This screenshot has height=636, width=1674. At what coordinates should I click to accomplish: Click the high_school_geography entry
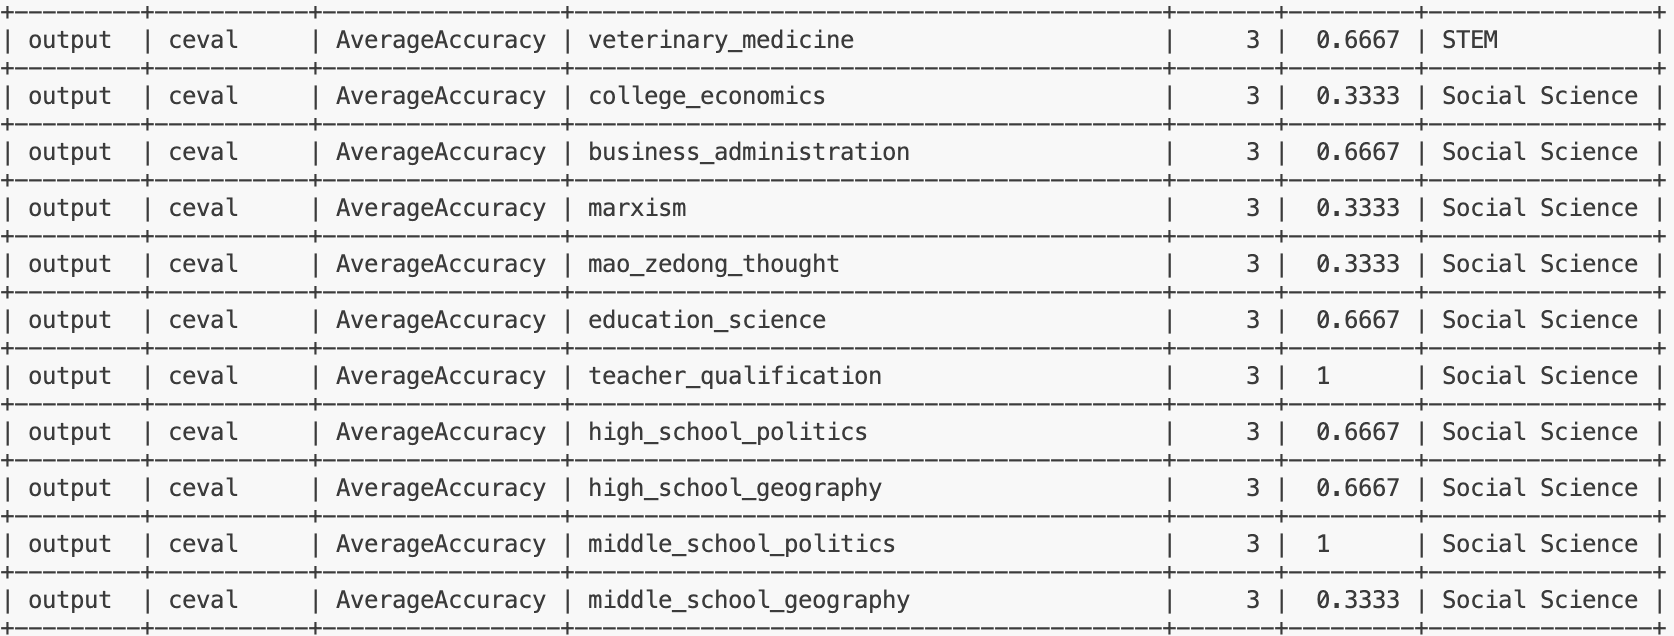point(734,488)
